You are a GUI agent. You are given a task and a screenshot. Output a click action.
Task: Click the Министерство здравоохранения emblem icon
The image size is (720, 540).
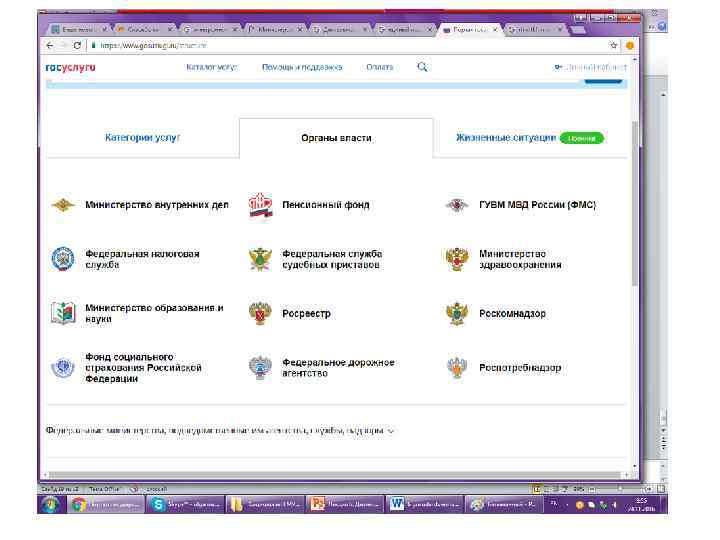point(457,259)
